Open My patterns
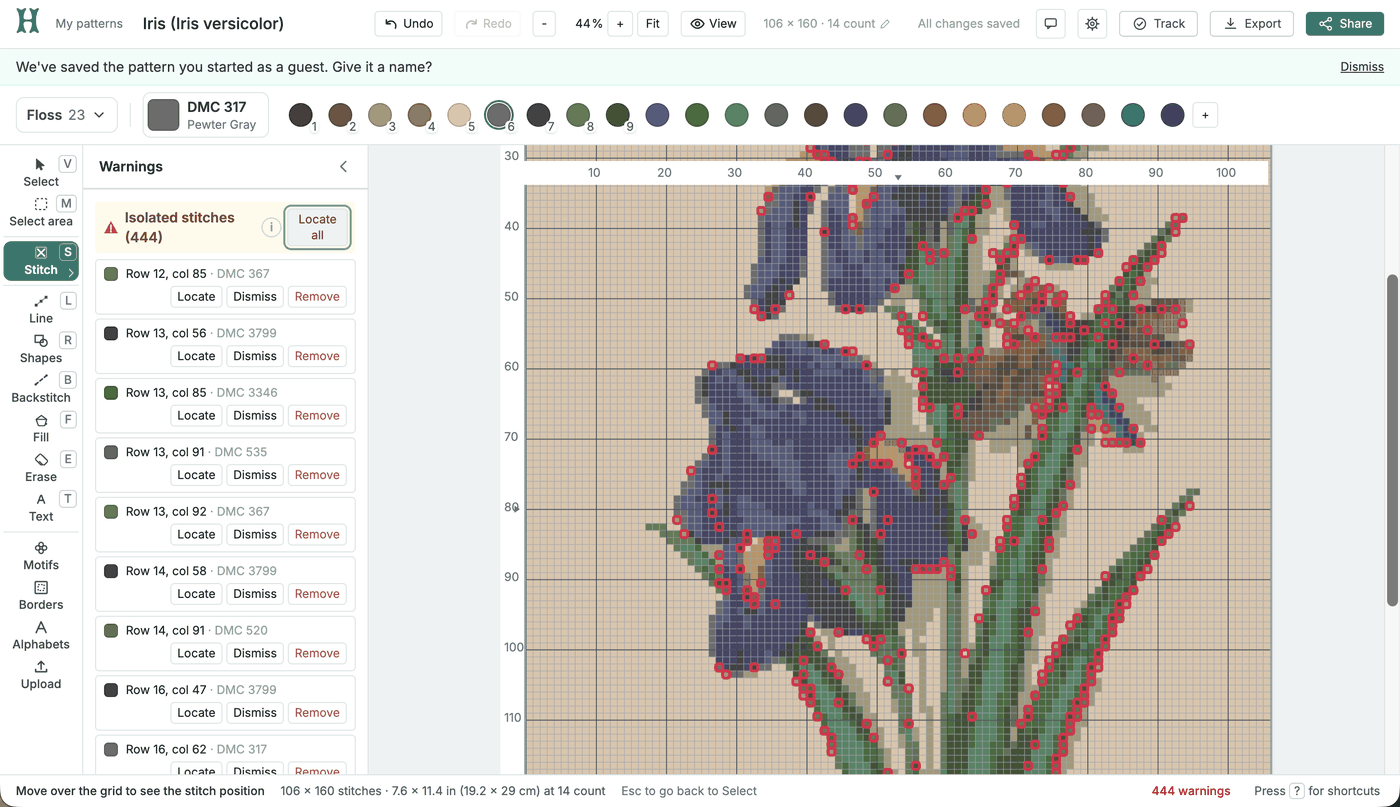1400x807 pixels. 89,24
